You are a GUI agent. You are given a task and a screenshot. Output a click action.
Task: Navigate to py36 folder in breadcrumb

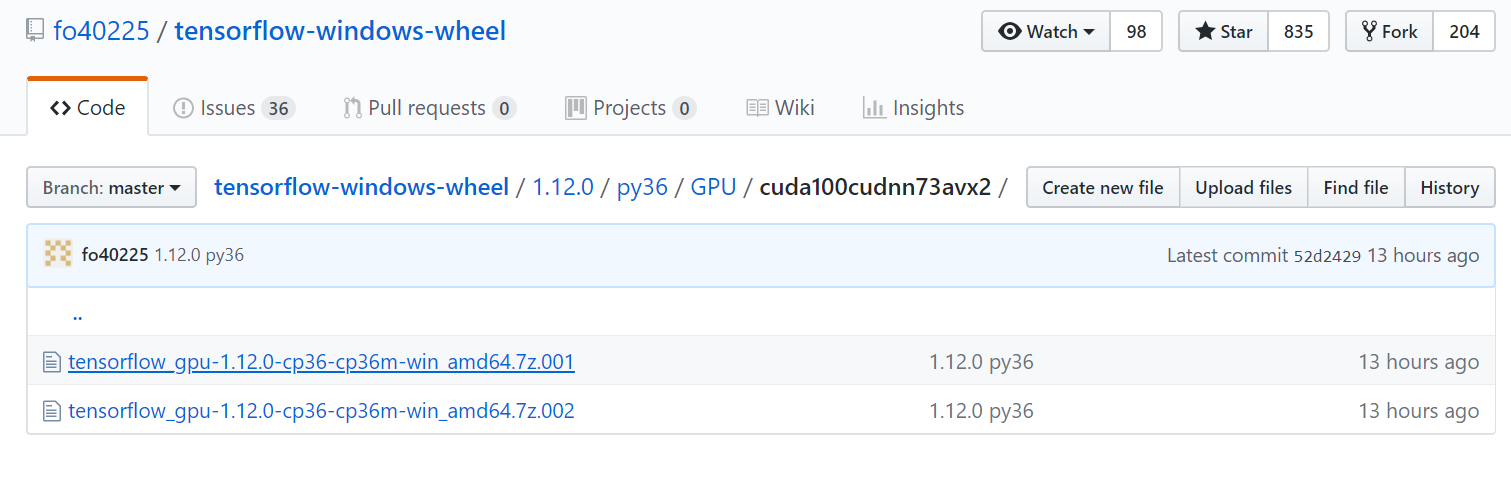click(x=642, y=187)
